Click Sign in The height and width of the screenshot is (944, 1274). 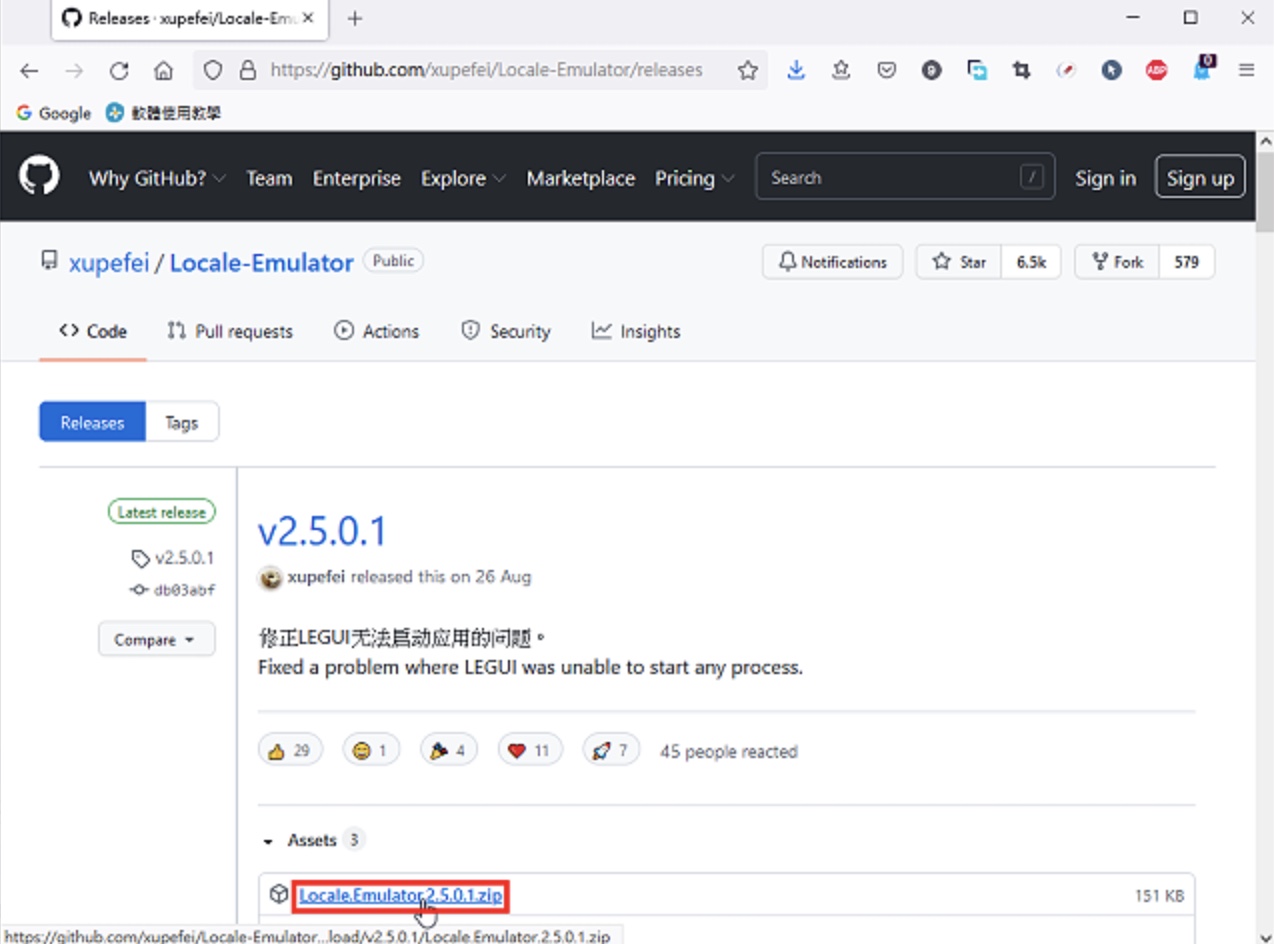click(1105, 178)
